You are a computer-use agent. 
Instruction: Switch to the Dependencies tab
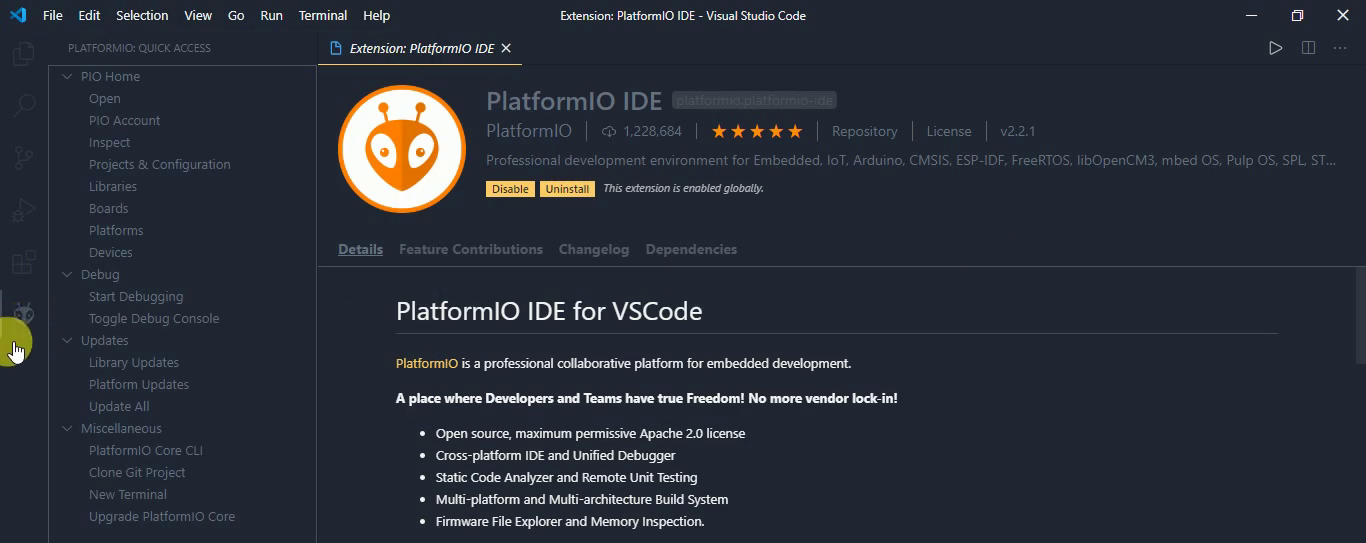point(691,249)
